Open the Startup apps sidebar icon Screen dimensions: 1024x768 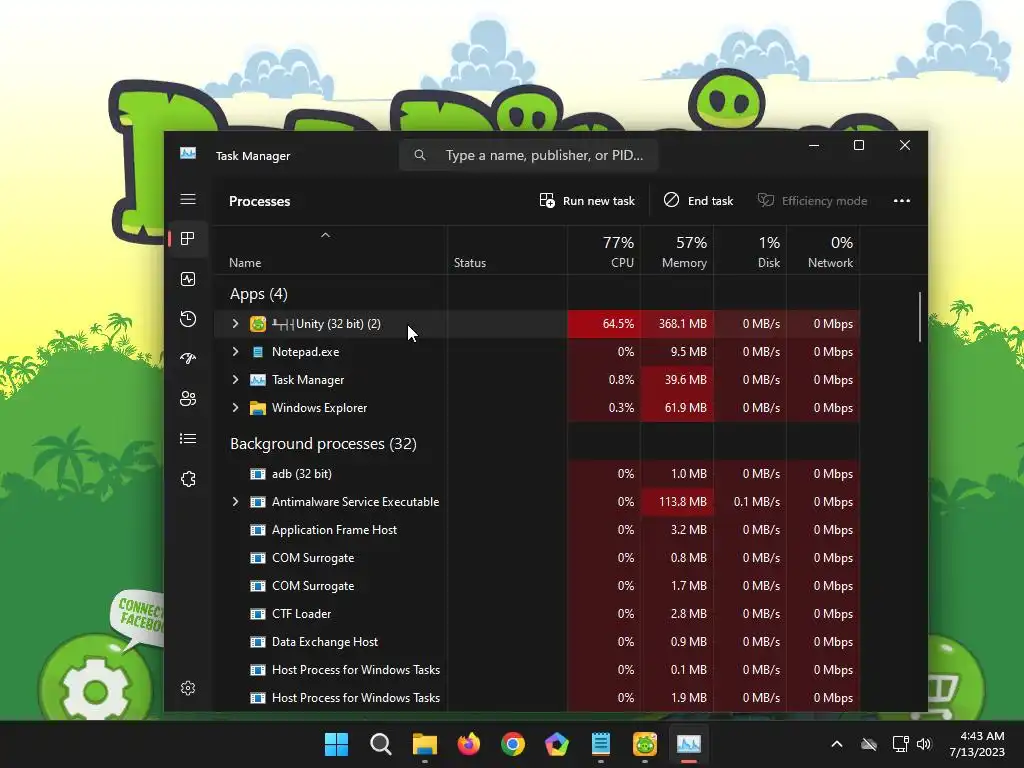point(188,359)
